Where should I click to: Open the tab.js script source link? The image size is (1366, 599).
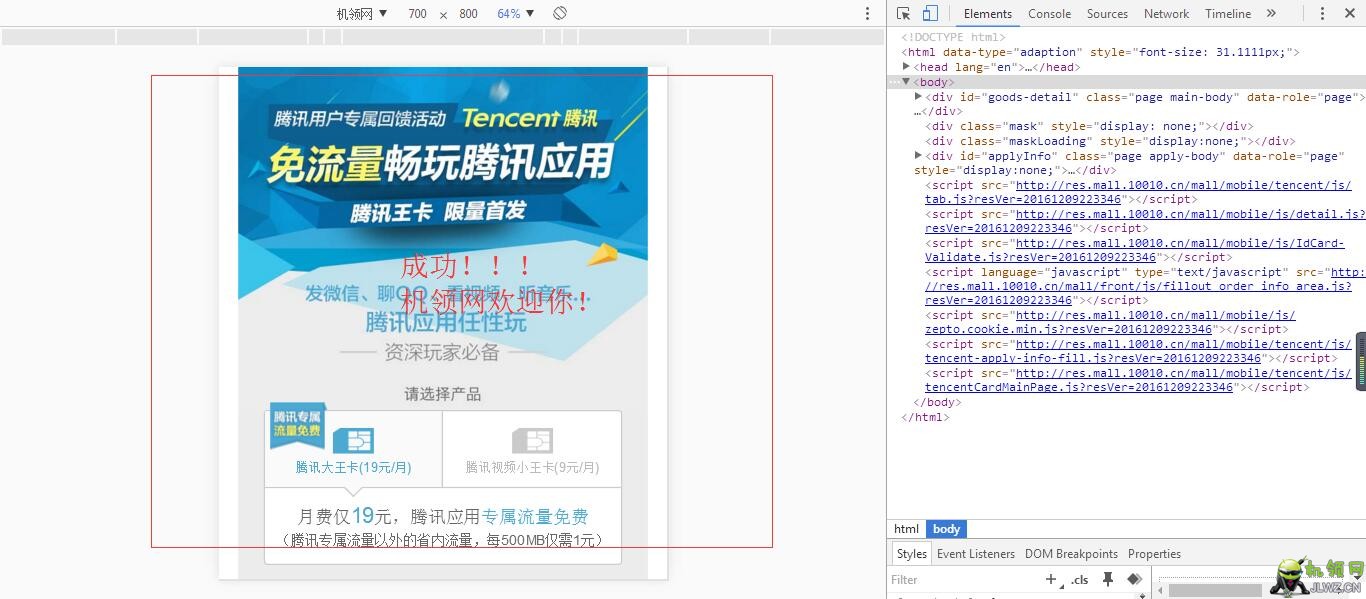[1138, 192]
